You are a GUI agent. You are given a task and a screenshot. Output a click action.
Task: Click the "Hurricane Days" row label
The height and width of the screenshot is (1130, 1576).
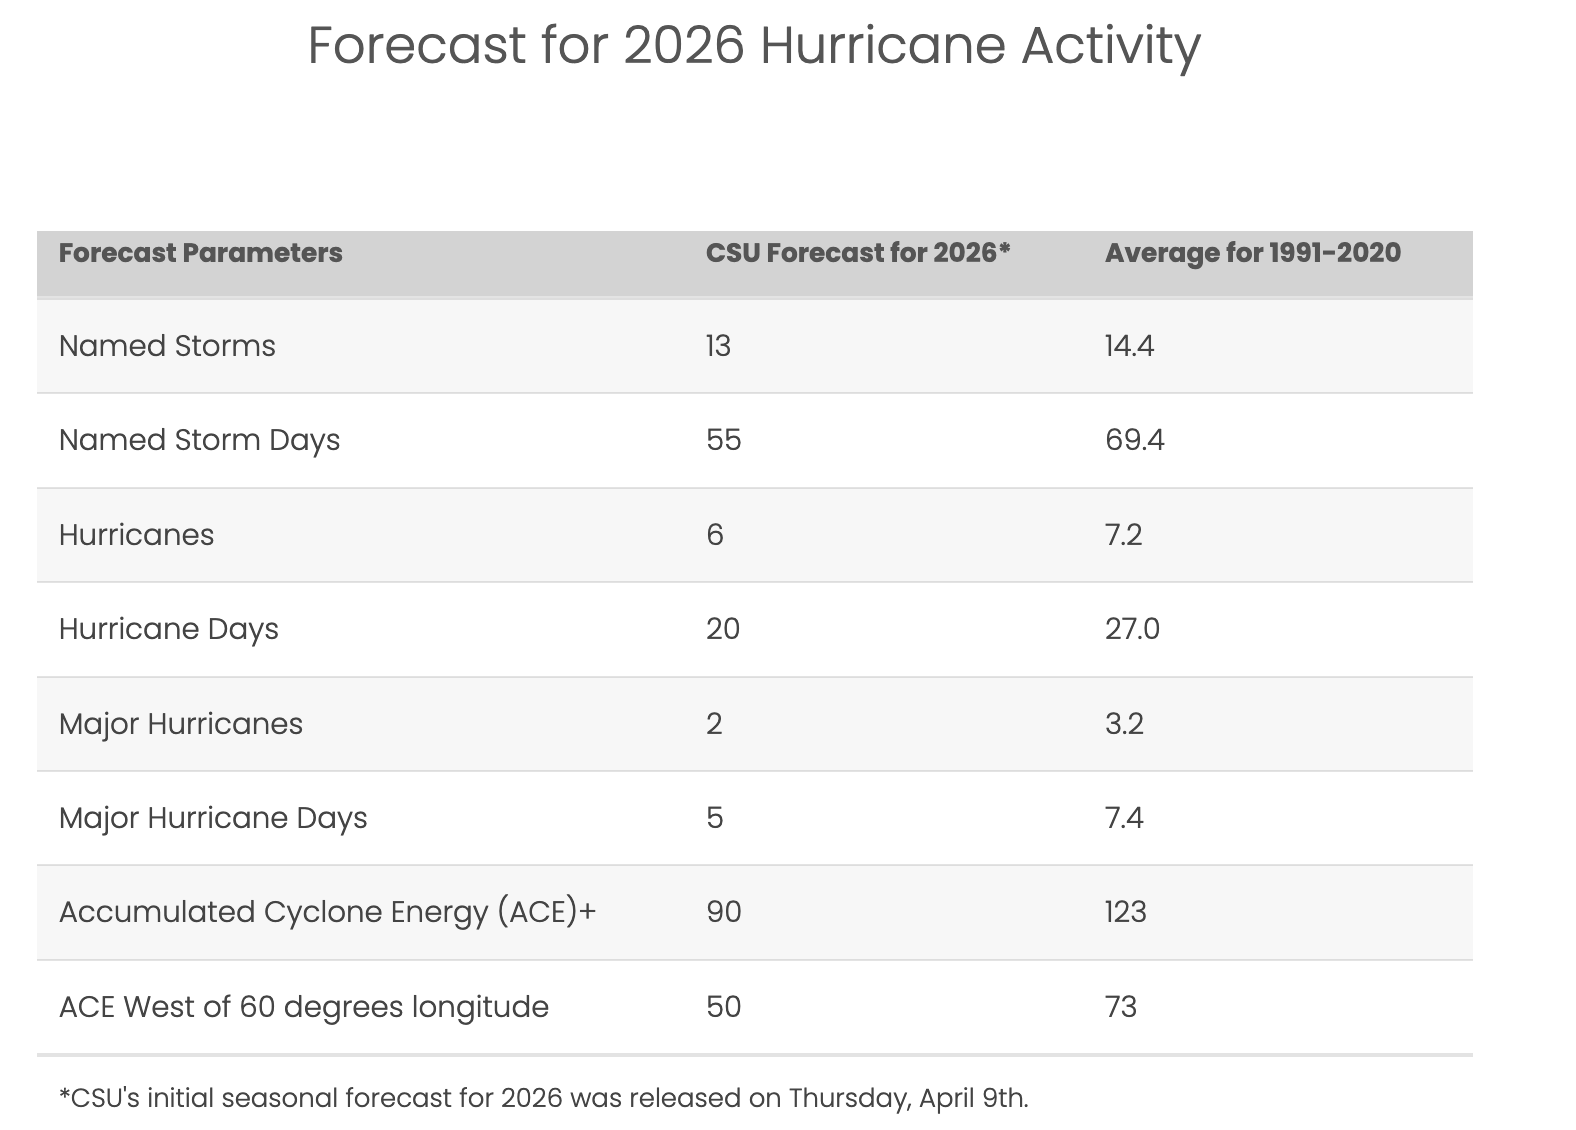click(x=168, y=629)
